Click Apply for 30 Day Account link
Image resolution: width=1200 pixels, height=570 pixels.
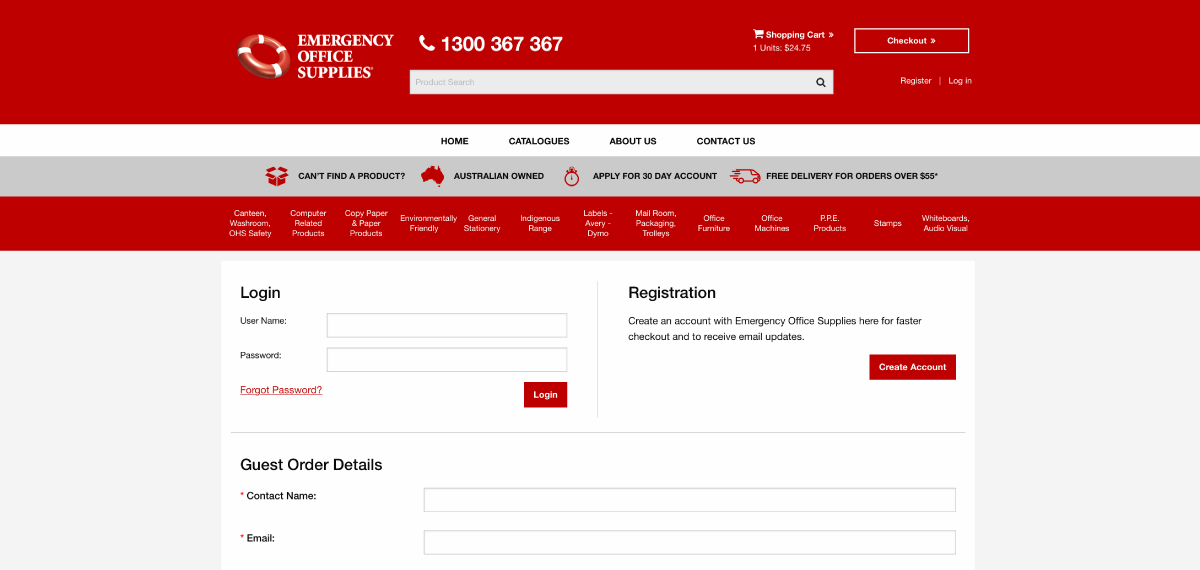(655, 176)
